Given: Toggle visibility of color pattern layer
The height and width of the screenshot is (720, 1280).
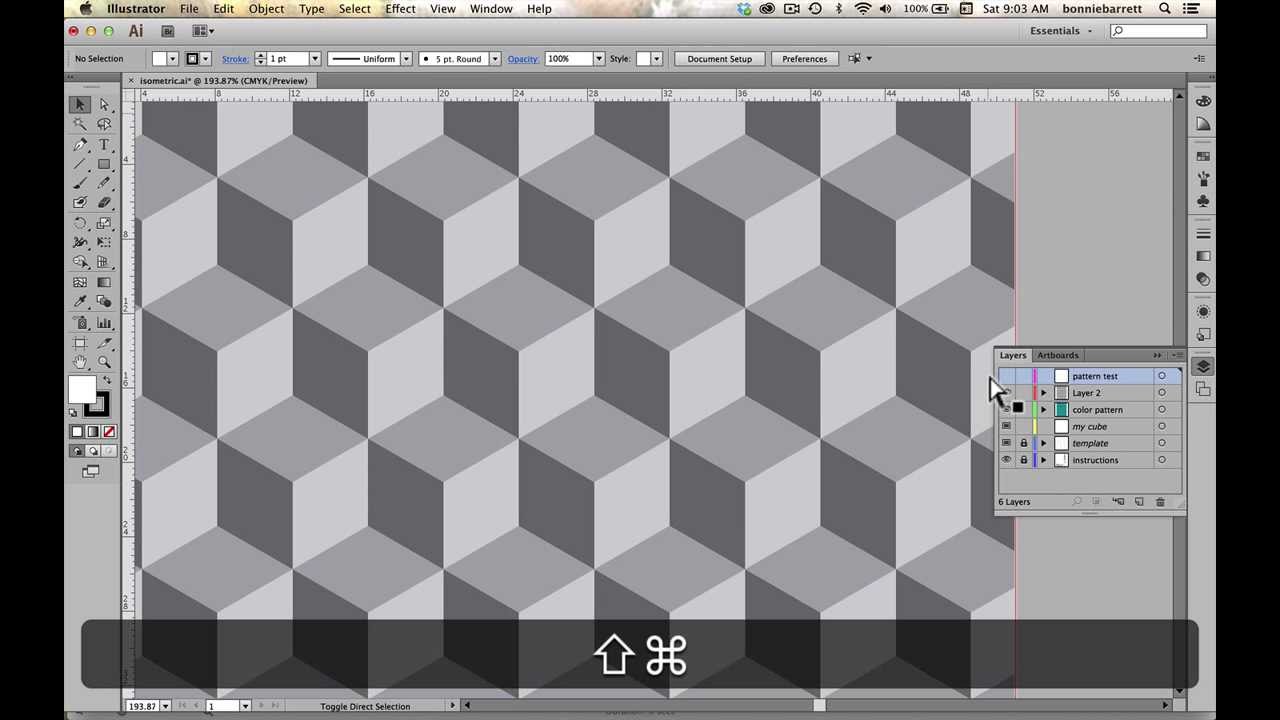Looking at the screenshot, I should coord(1006,410).
